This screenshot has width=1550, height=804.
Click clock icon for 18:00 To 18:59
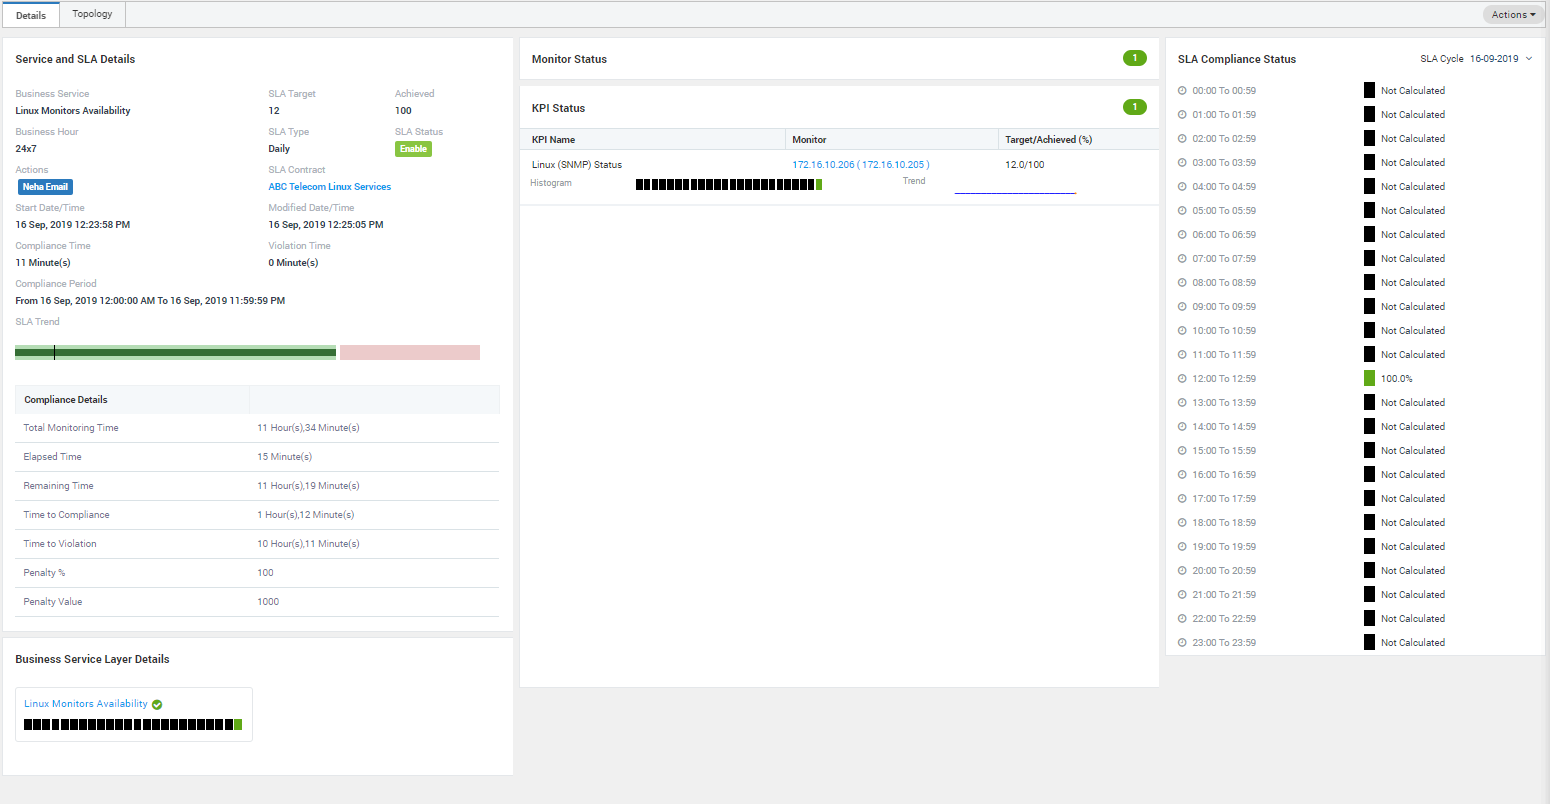pyautogui.click(x=1182, y=523)
